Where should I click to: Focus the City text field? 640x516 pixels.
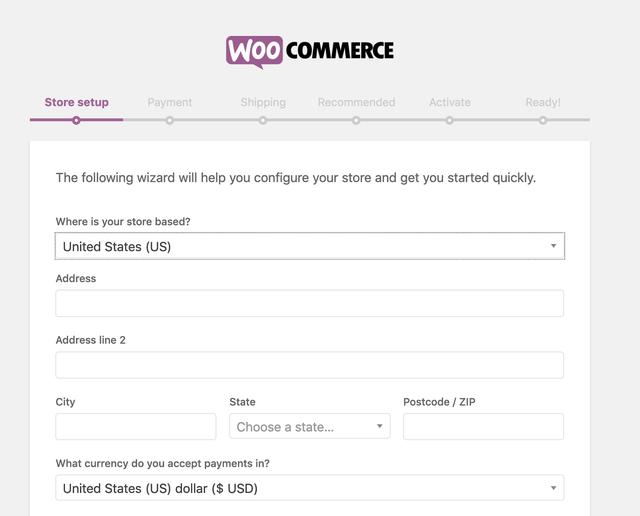(x=136, y=427)
